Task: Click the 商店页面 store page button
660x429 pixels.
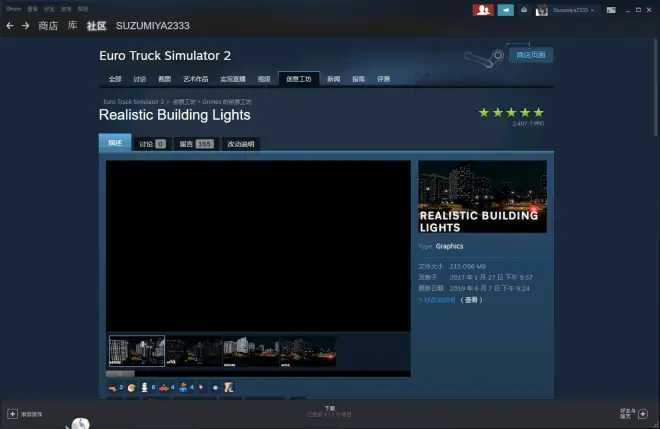Action: click(530, 56)
